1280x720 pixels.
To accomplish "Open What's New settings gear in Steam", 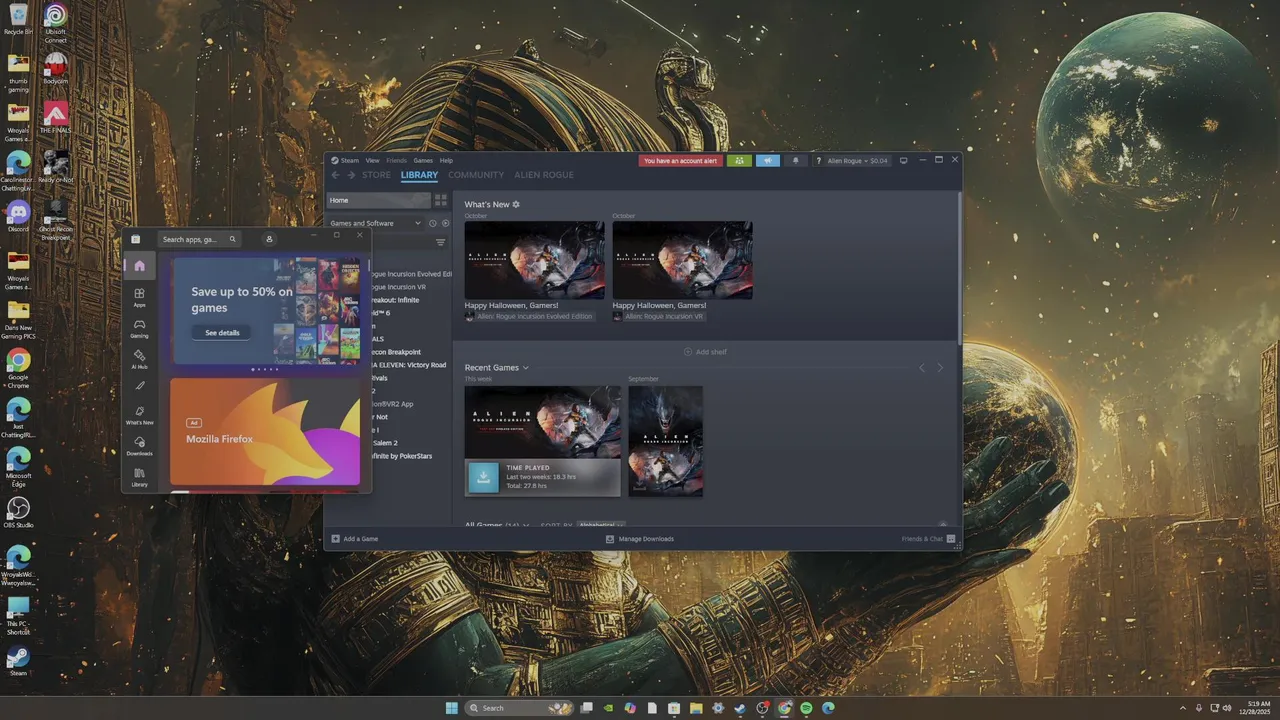I will point(516,204).
